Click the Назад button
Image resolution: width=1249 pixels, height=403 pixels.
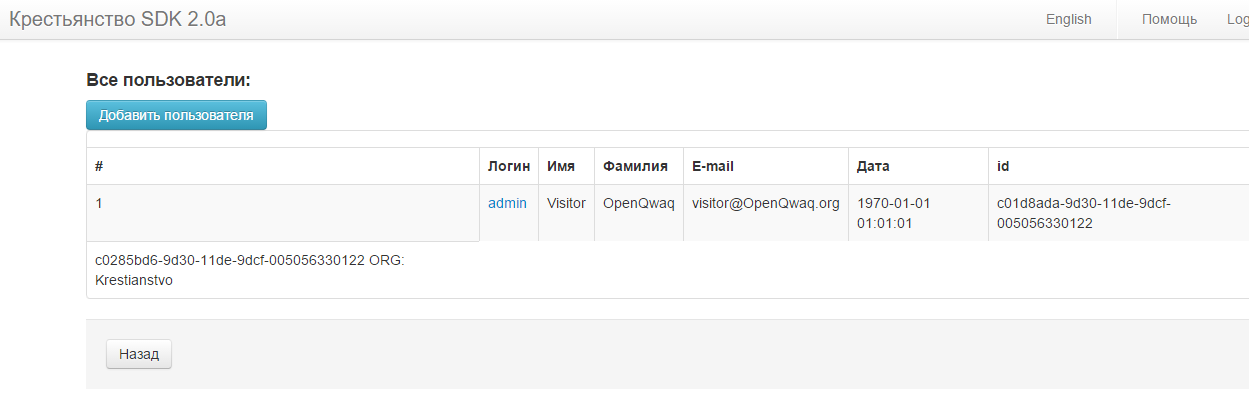pos(139,354)
